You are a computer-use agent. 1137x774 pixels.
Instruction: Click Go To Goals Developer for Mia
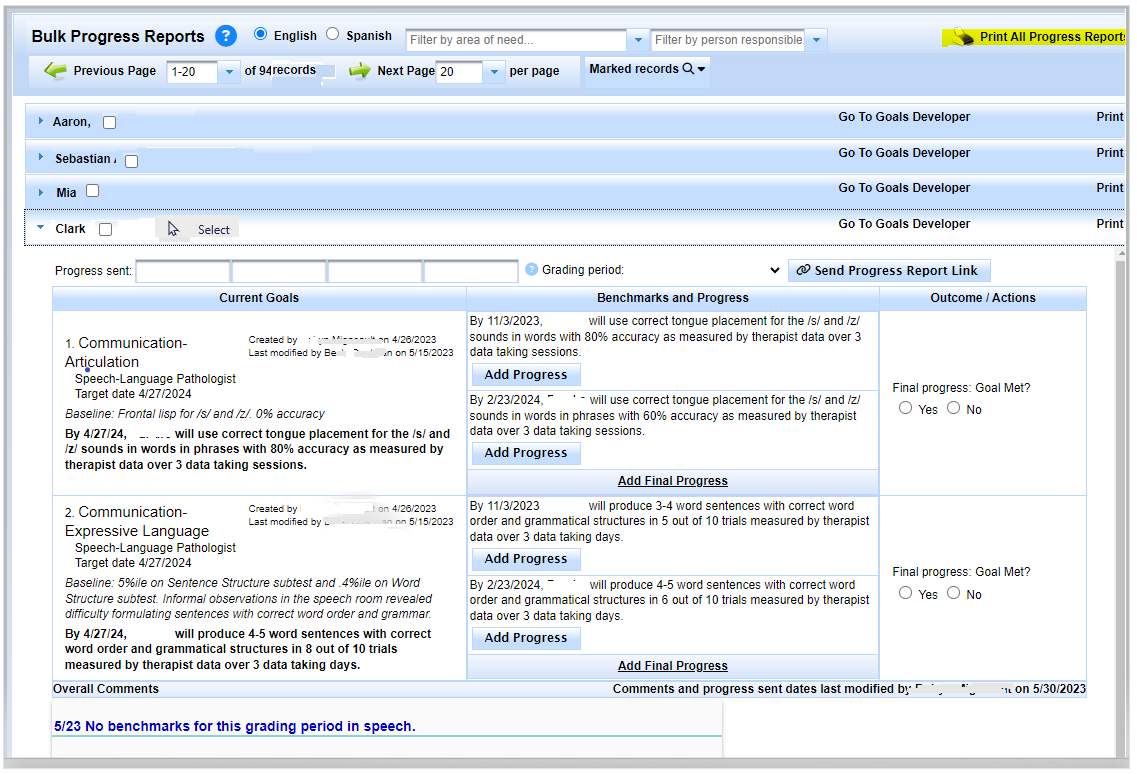point(904,188)
